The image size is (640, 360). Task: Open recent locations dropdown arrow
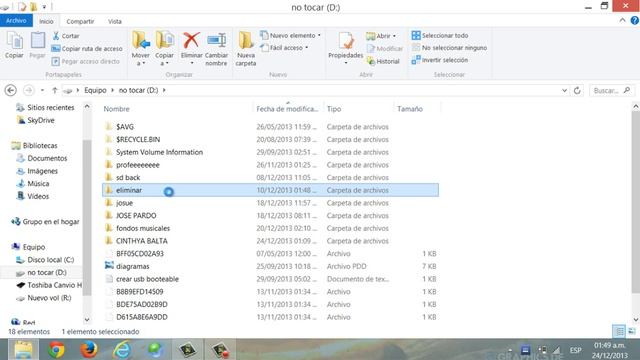42,90
